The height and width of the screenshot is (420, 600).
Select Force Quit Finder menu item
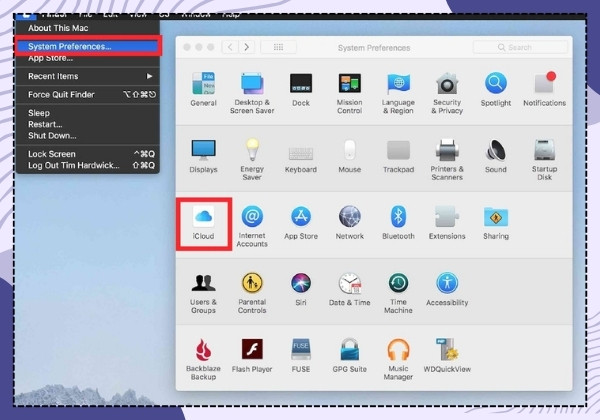[88, 94]
